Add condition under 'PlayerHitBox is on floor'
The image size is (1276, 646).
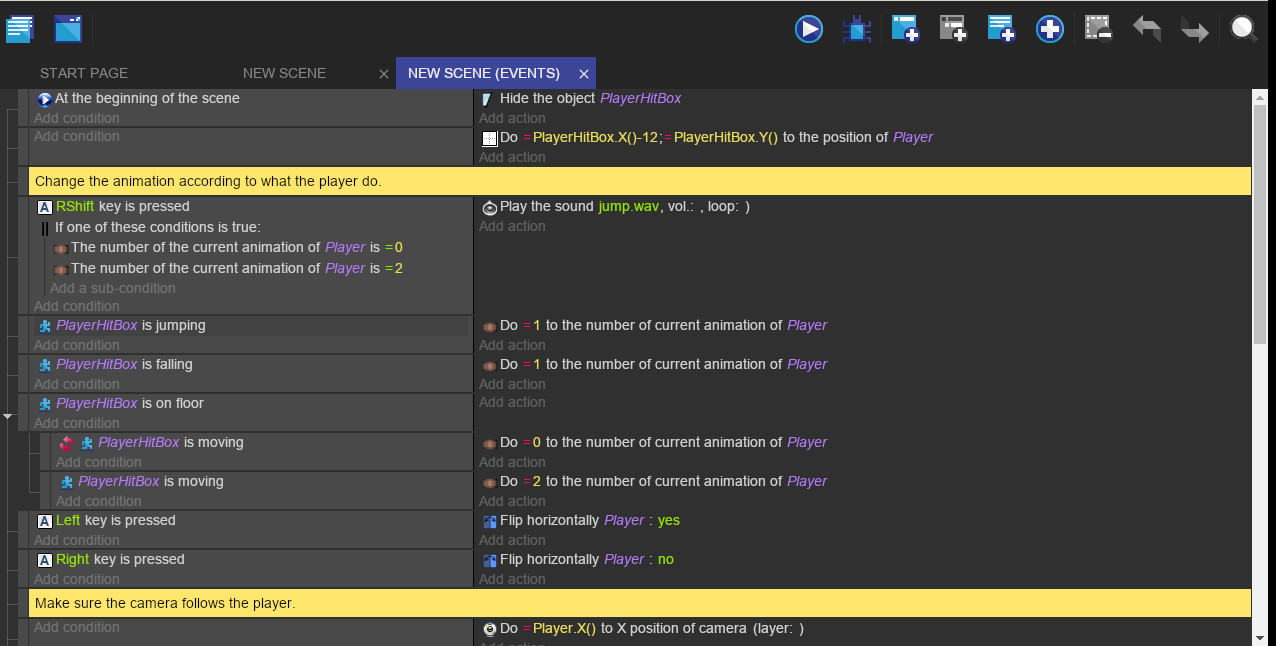point(77,423)
